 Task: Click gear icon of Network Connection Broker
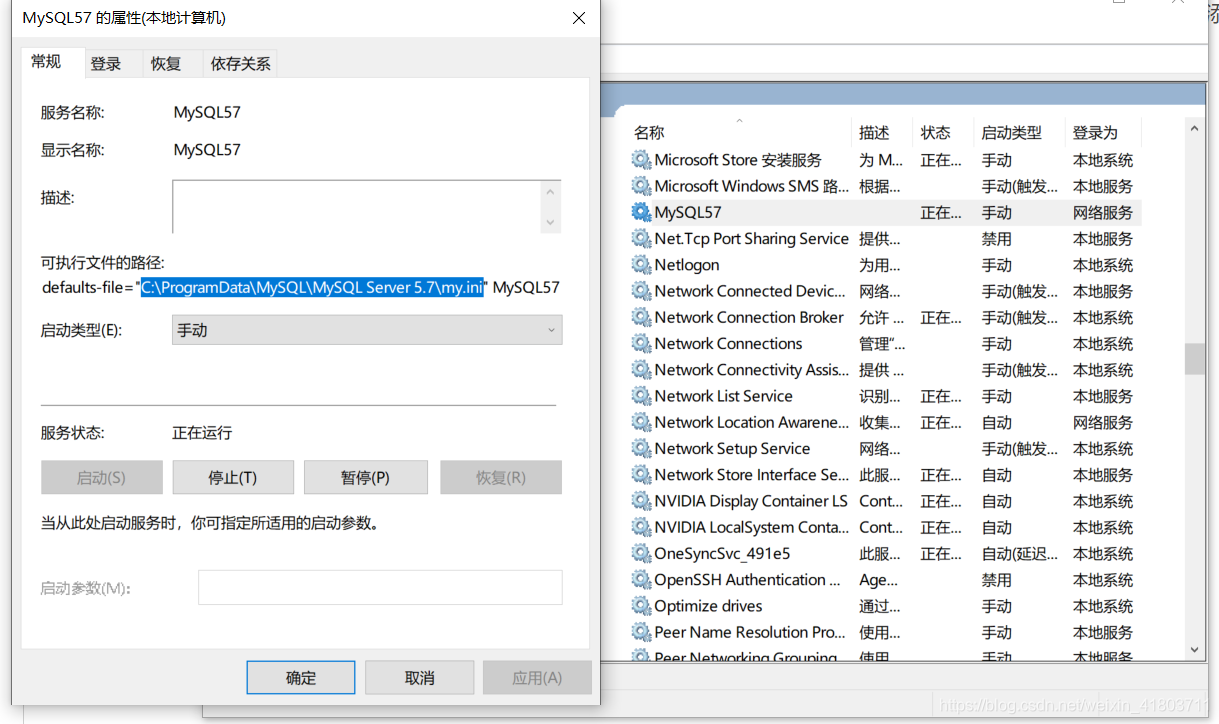pyautogui.click(x=641, y=317)
